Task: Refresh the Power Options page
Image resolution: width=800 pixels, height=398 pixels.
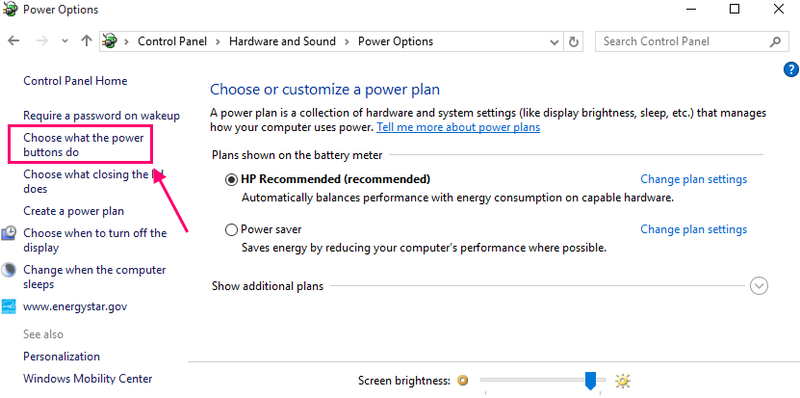Action: point(573,42)
